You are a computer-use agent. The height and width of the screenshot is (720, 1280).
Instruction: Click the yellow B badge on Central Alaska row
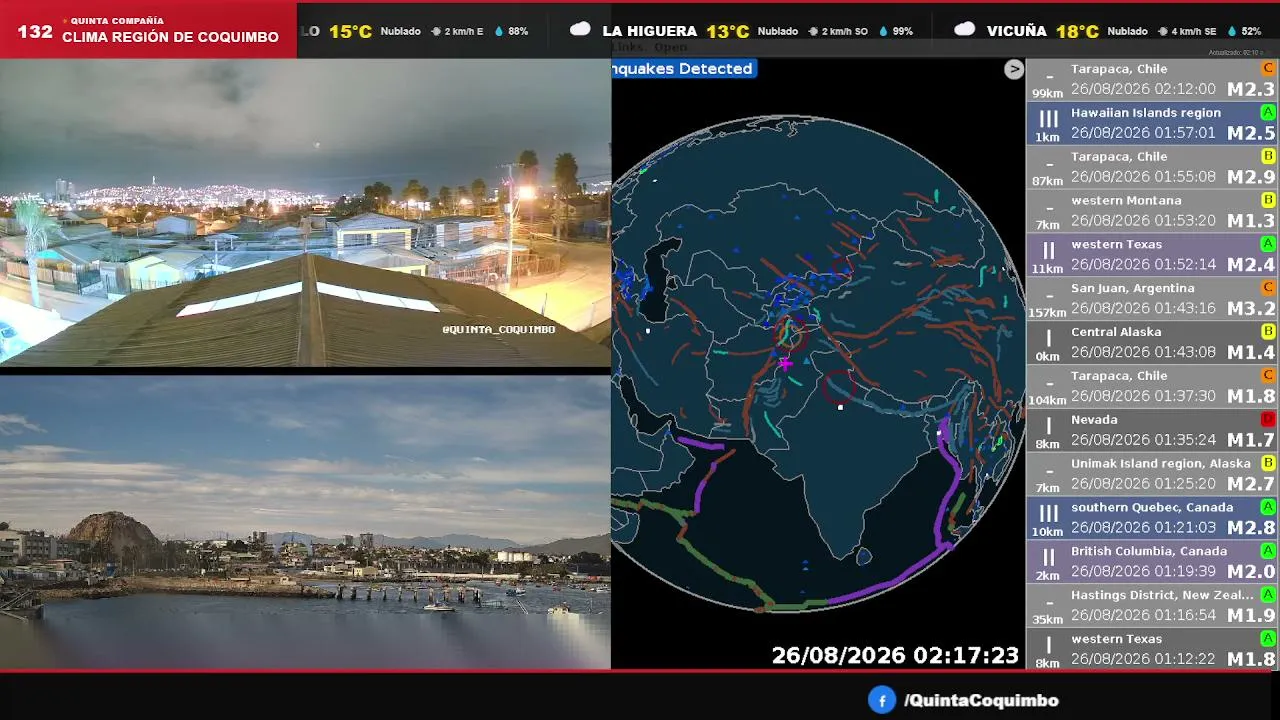[1268, 331]
